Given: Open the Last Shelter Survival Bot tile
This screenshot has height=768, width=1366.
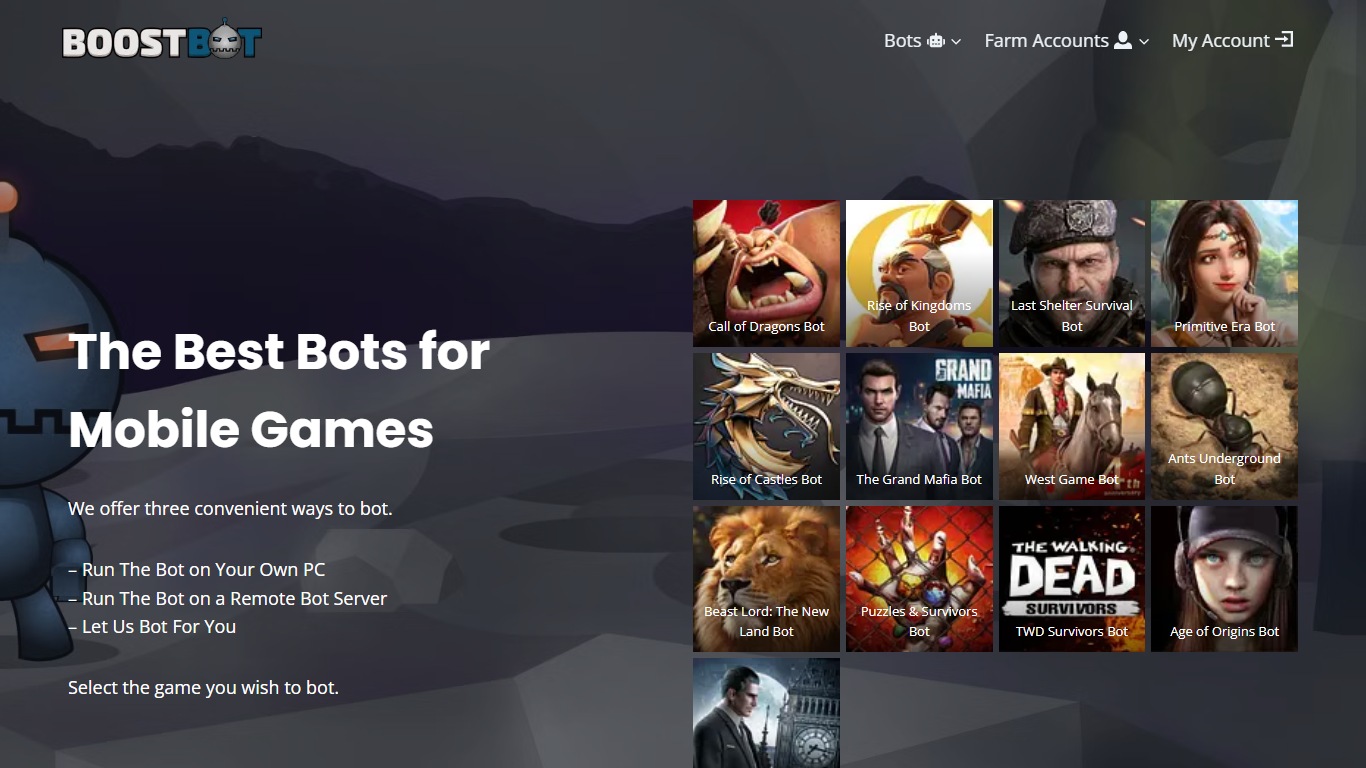Looking at the screenshot, I should (x=1072, y=273).
